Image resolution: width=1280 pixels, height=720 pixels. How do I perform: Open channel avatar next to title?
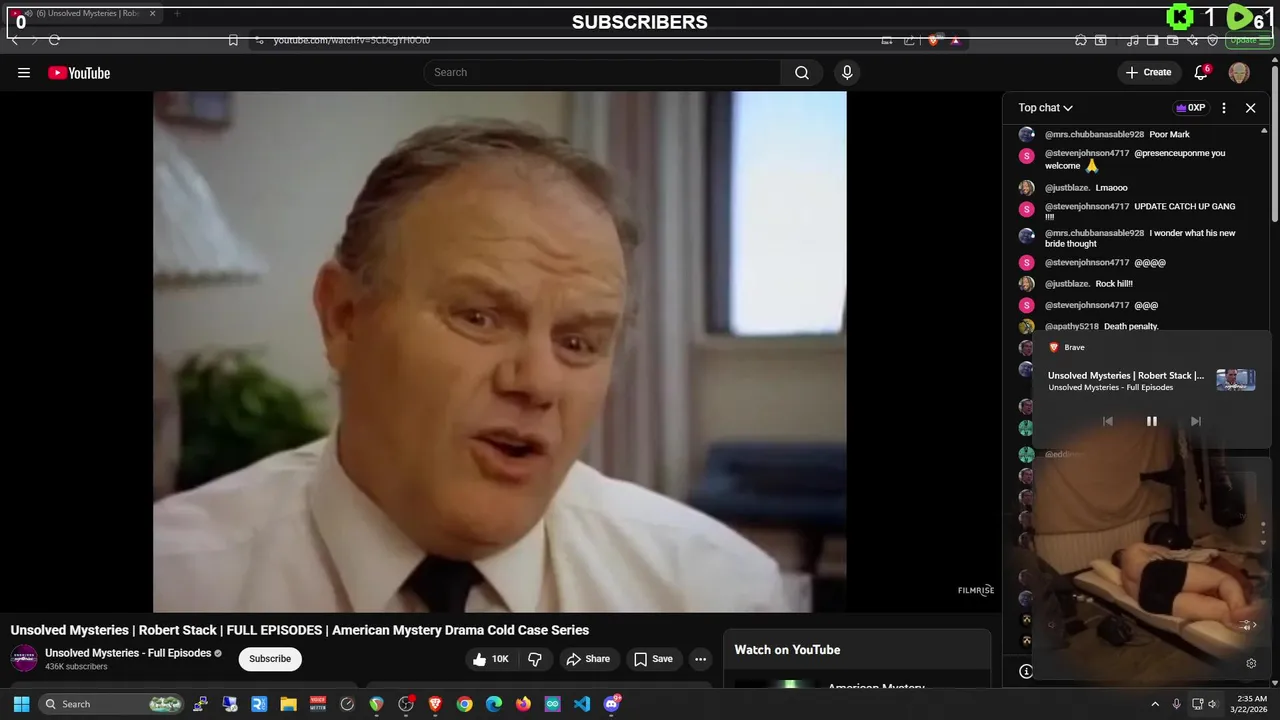click(x=24, y=659)
